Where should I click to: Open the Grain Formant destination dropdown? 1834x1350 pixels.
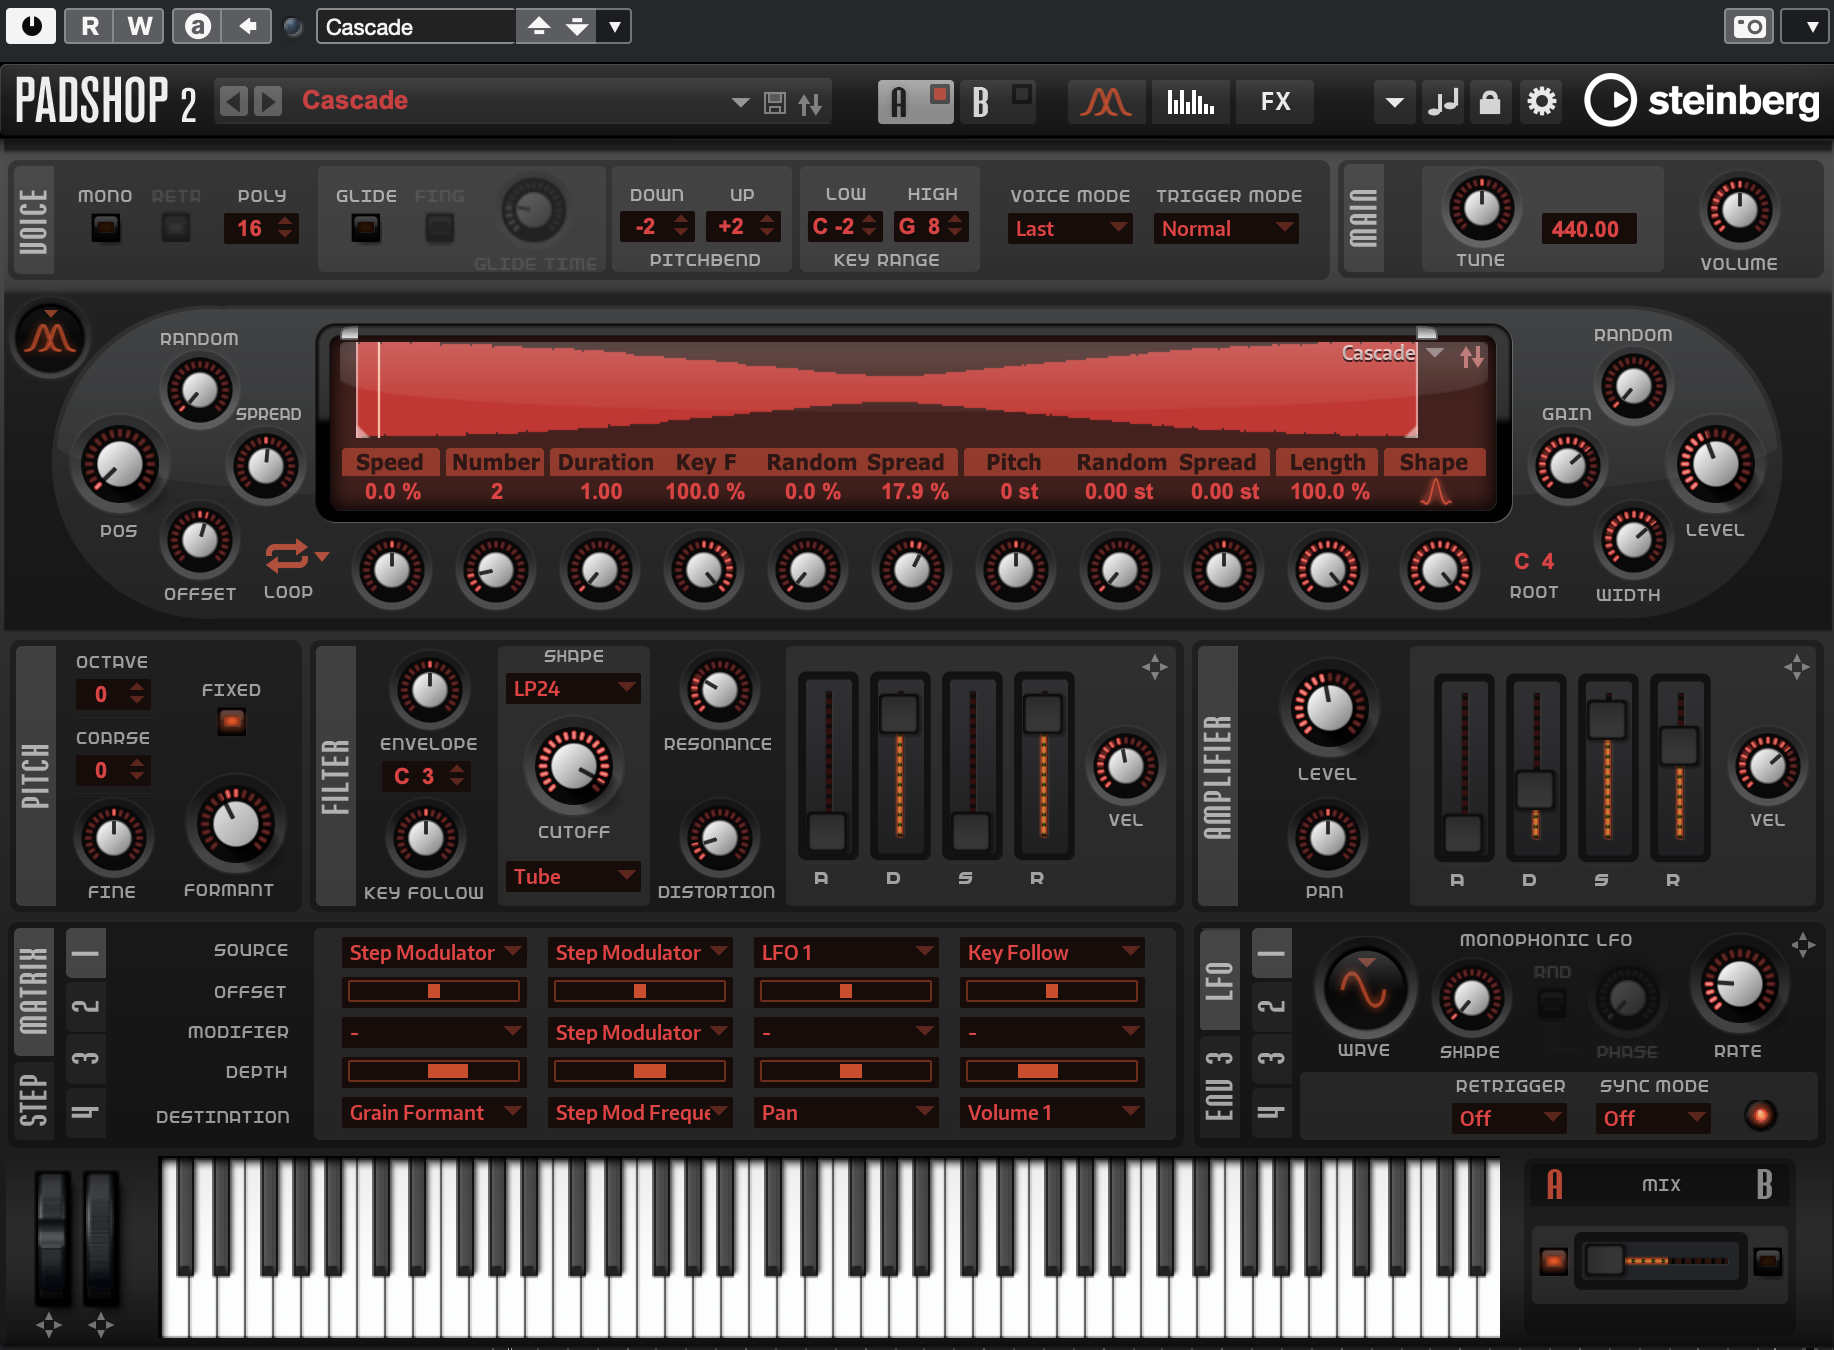(434, 1113)
